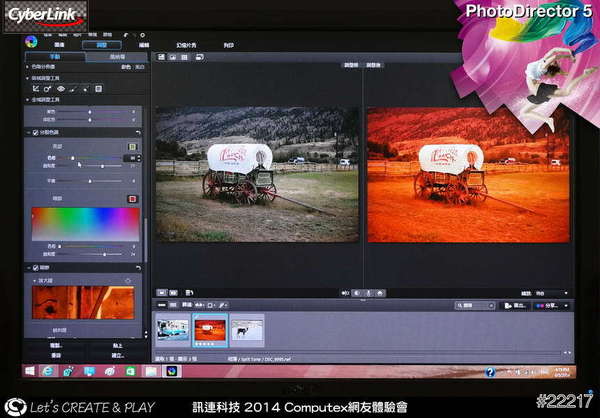Viewport: 600px width, 418px height.
Task: Expand the histogram section at panel top
Action: point(27,66)
